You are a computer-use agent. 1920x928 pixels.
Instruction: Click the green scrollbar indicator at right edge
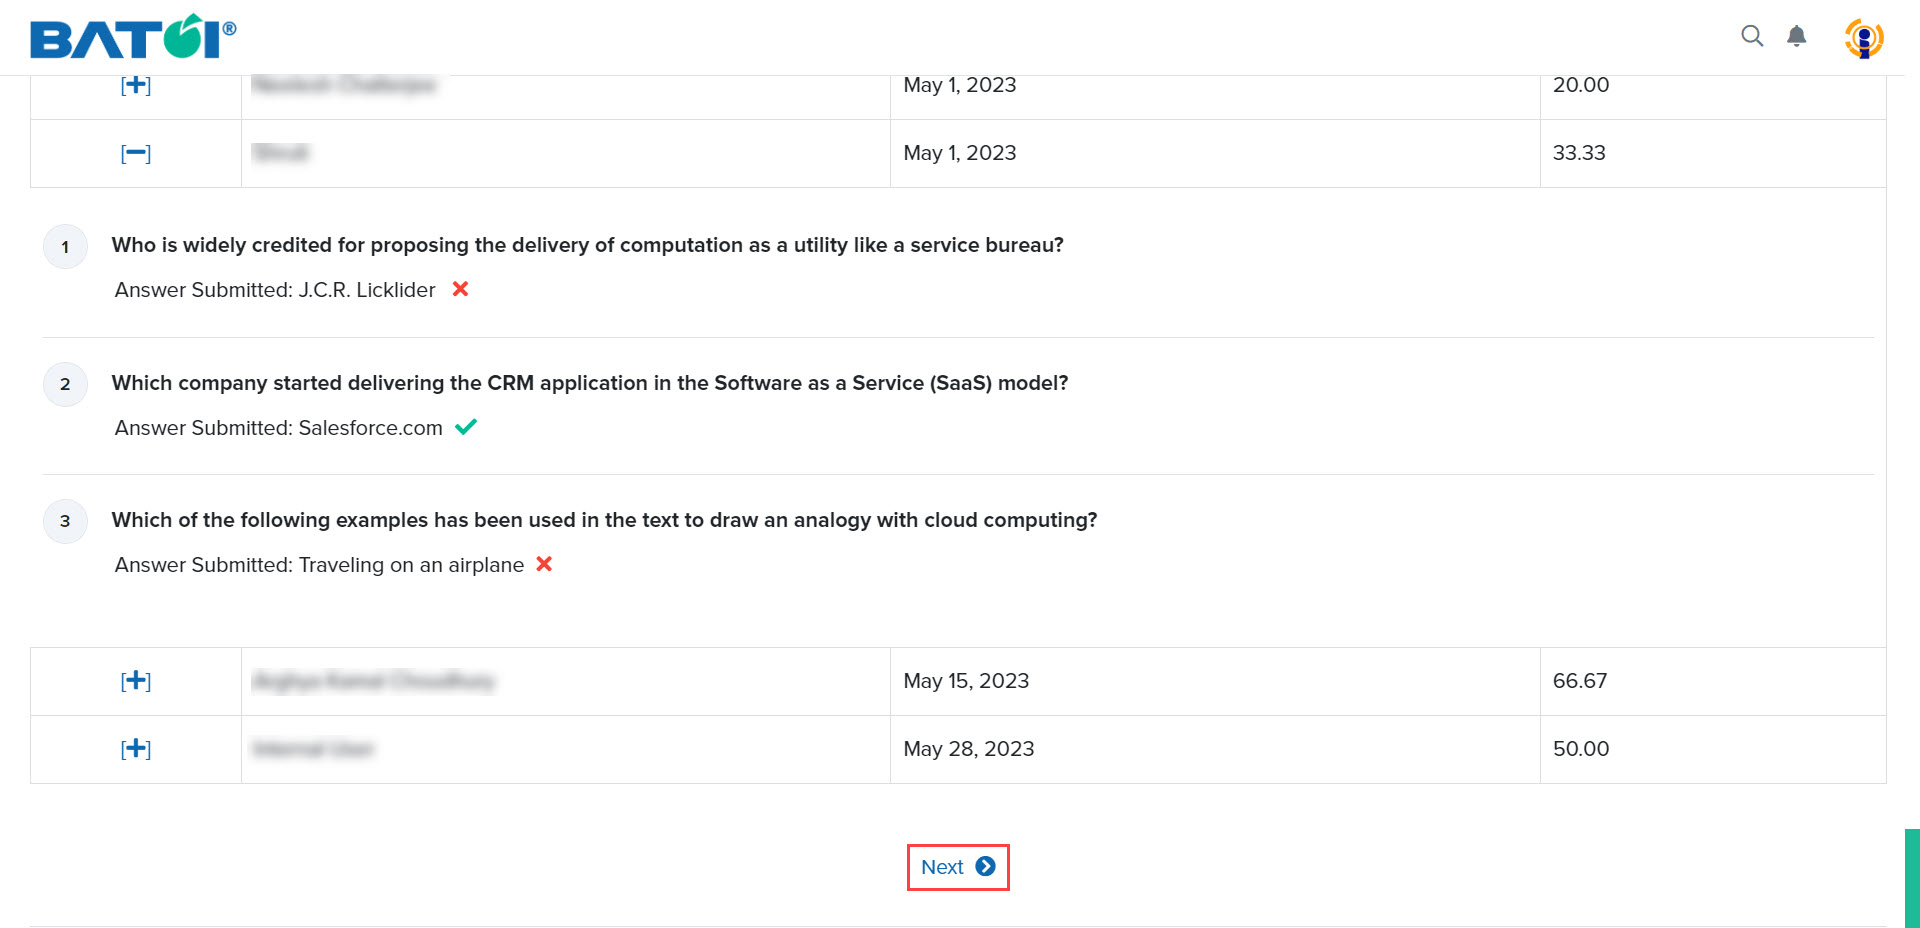pyautogui.click(x=1912, y=878)
